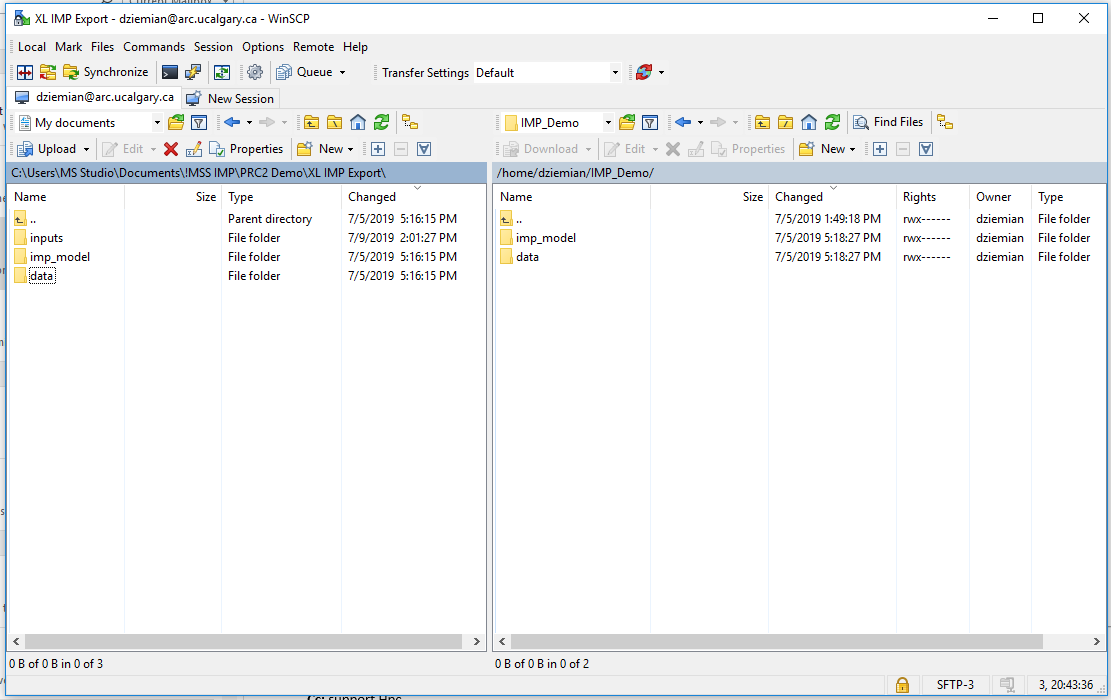Click remote panel Filter icon

(650, 123)
